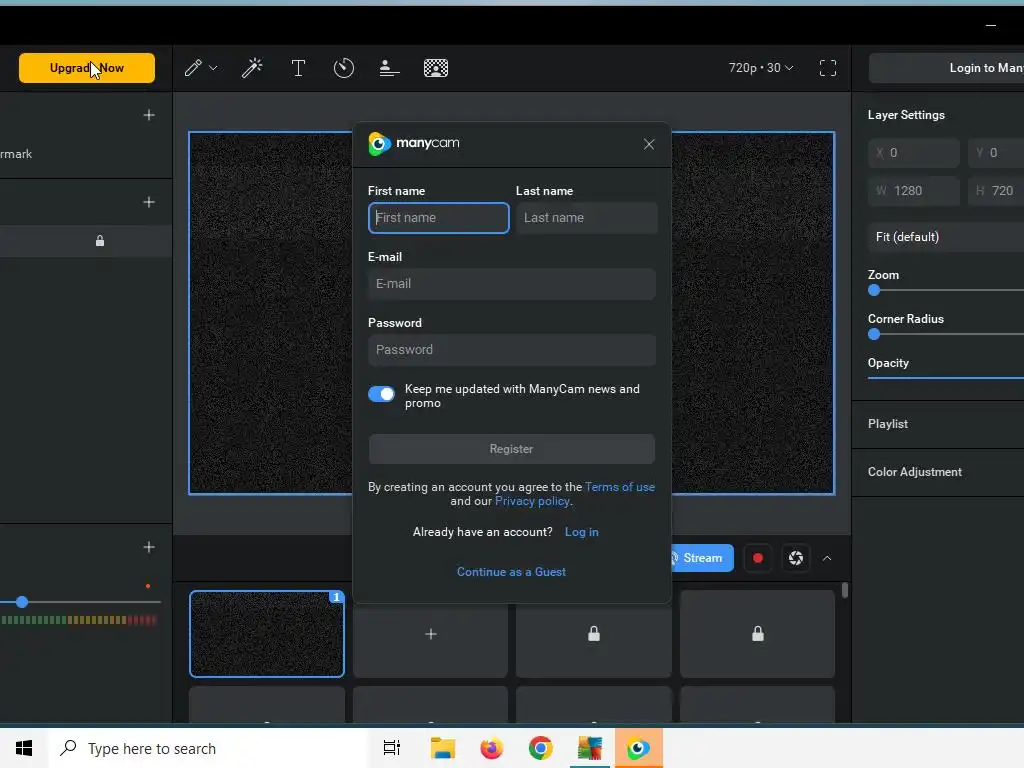The height and width of the screenshot is (768, 1024).
Task: Click the top plus icon in the left panel
Action: tap(149, 115)
